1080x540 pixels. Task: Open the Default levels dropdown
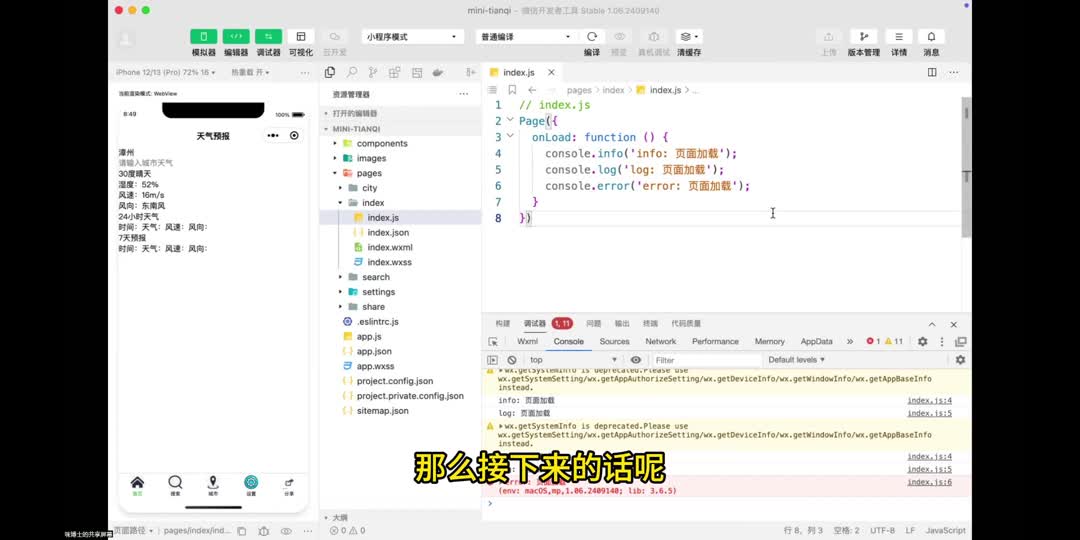pos(796,360)
